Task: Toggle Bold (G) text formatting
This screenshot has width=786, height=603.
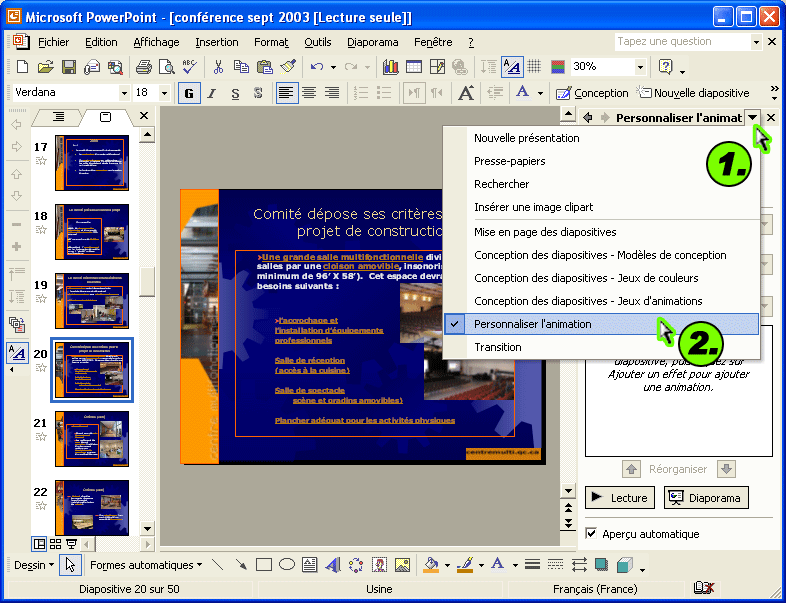Action: coord(187,93)
